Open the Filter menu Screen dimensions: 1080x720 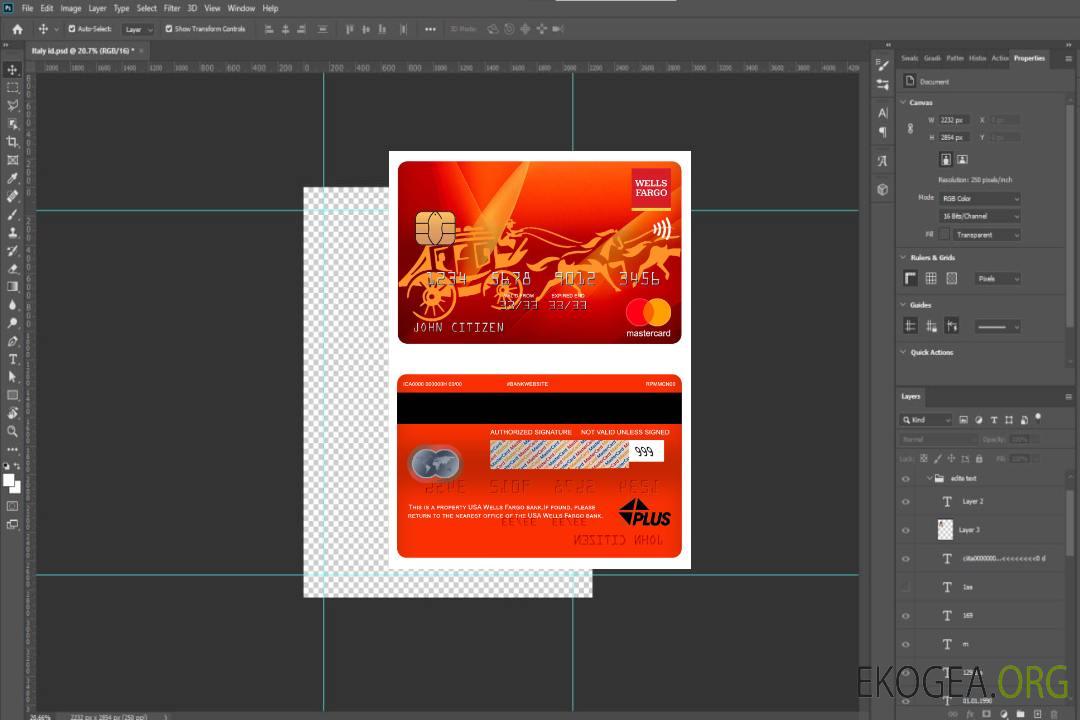click(172, 8)
